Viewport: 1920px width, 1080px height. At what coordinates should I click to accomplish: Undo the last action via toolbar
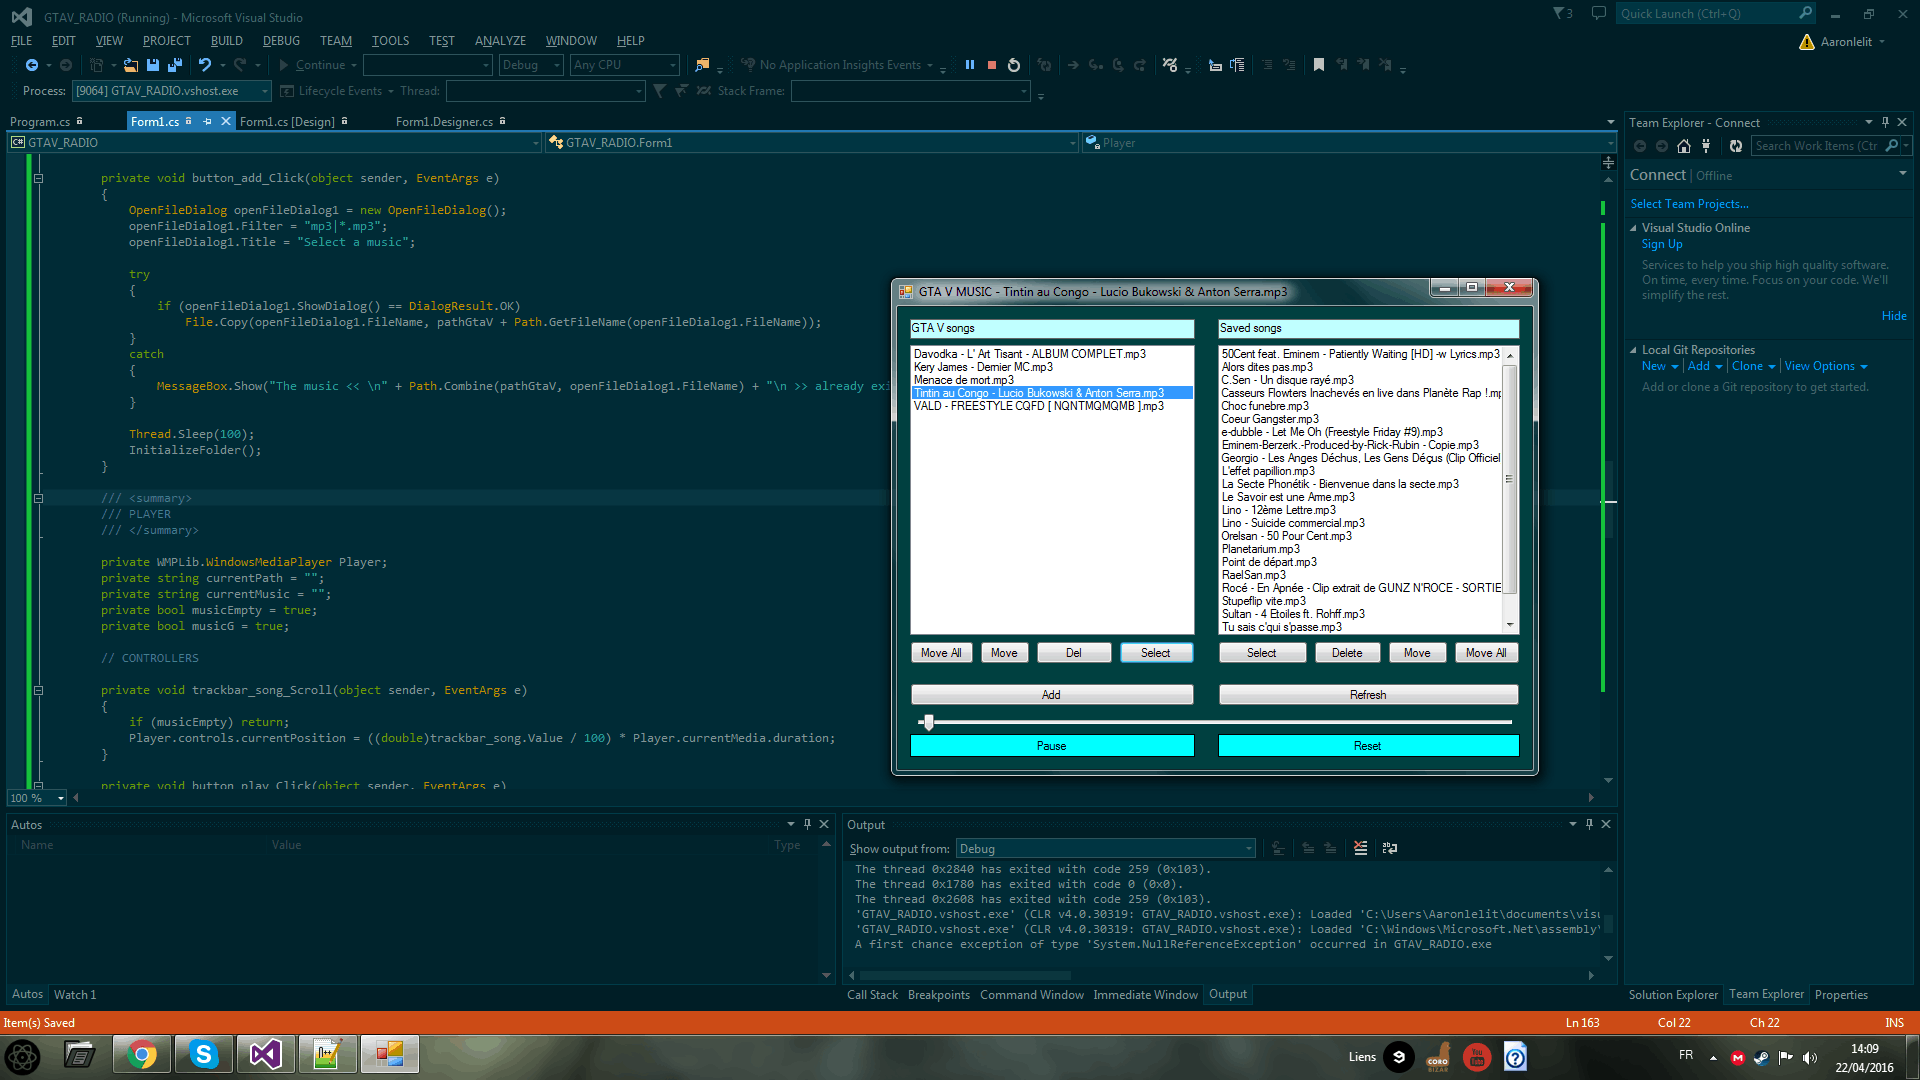(205, 65)
